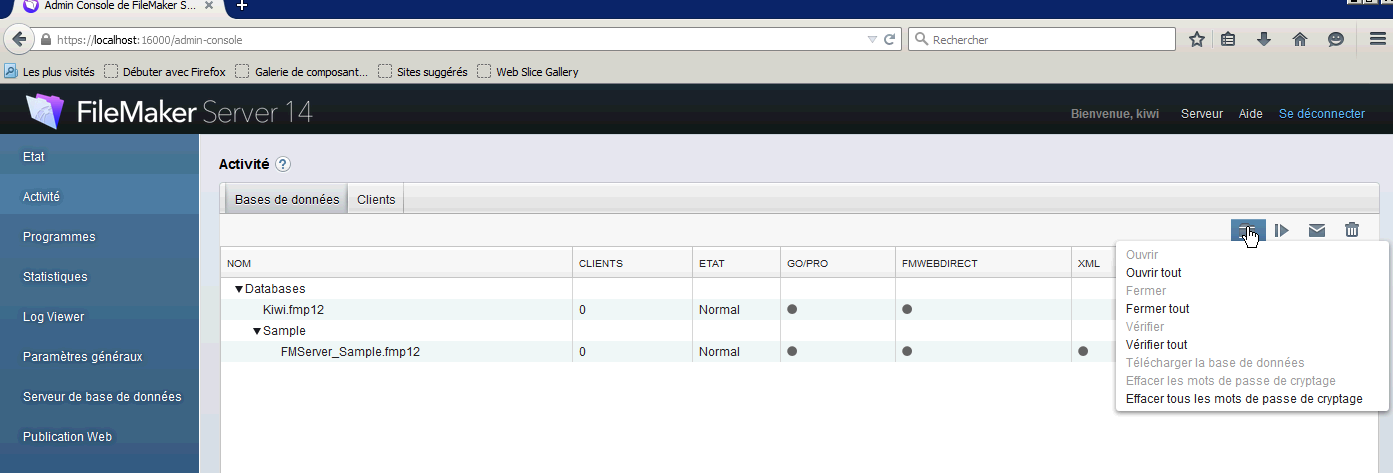The image size is (1393, 473).
Task: Collapse the Databases folder triangle
Action: (x=239, y=289)
